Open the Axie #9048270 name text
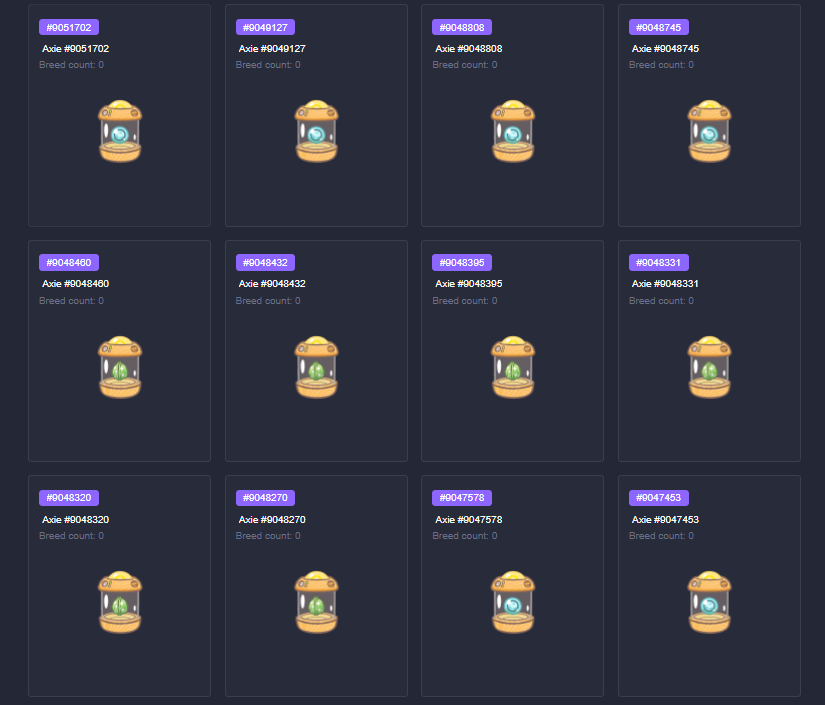This screenshot has height=705, width=825. [272, 519]
